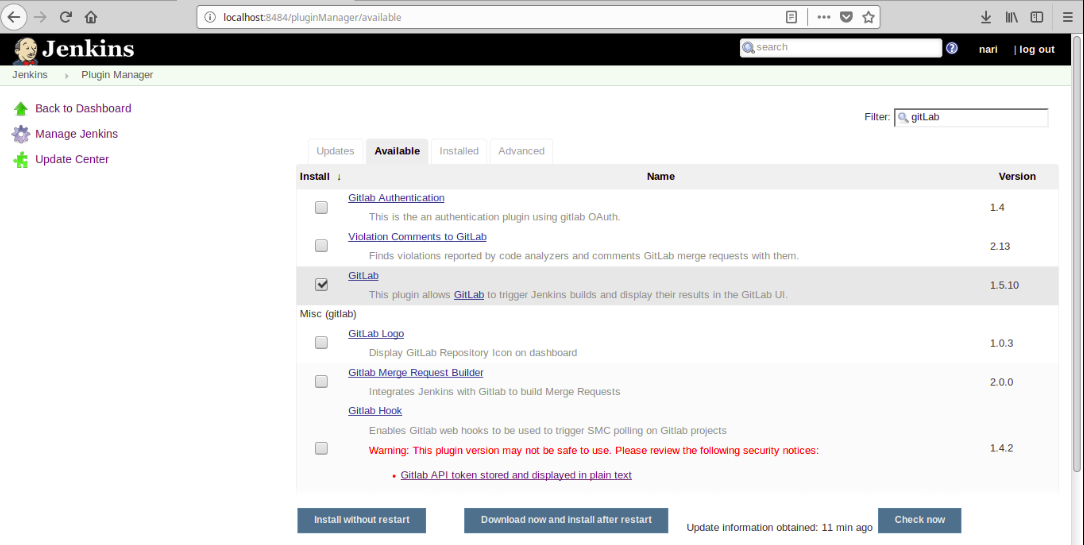Sort by Name column header
1084x545 pixels.
[x=660, y=177]
